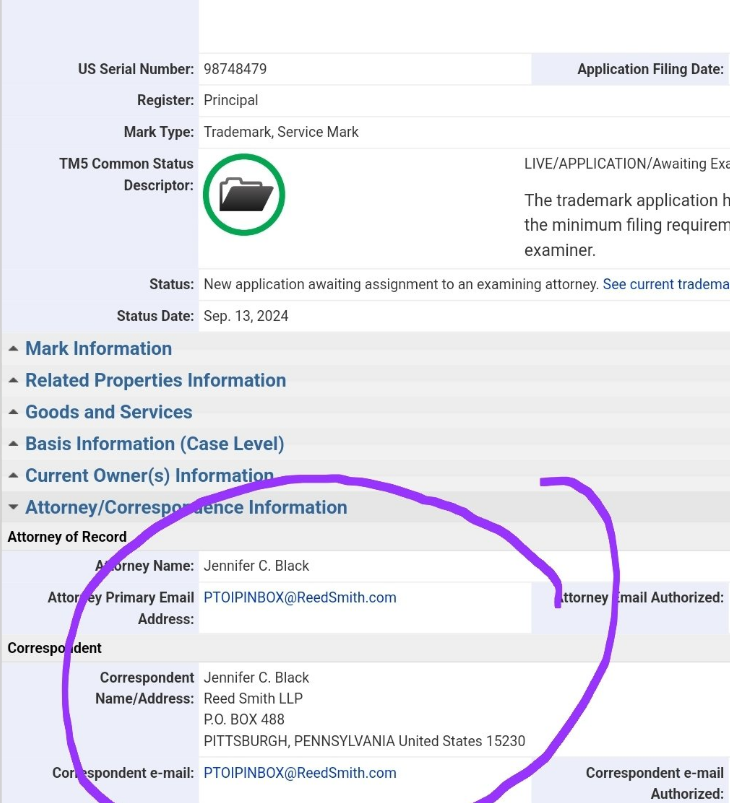This screenshot has width=730, height=803.
Task: Click the arrow icon beside Related Properties Information
Action: [13, 381]
